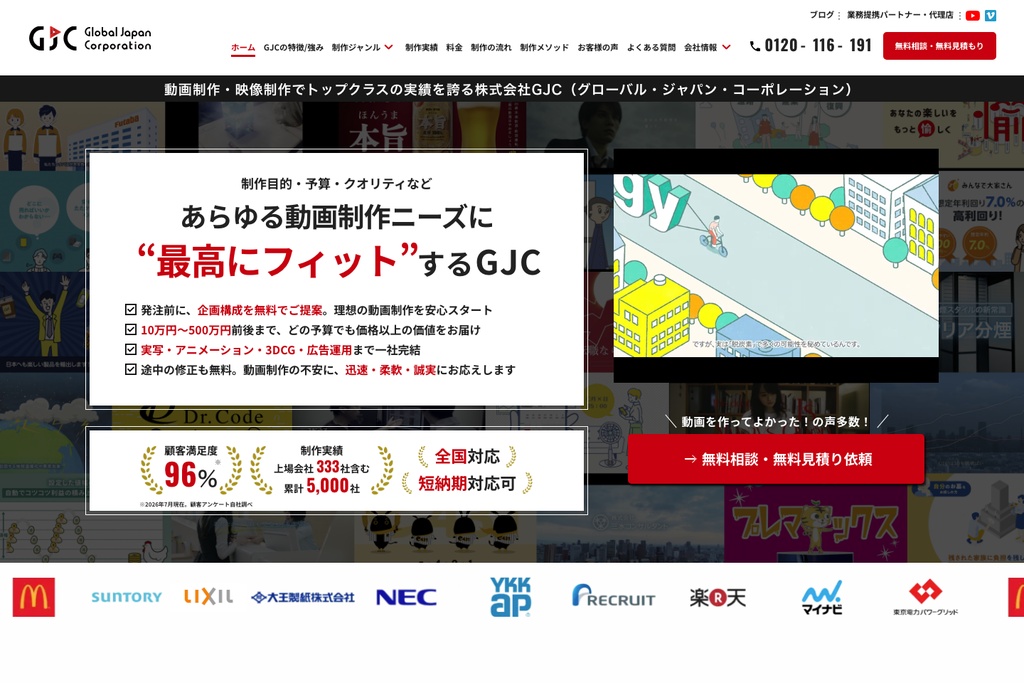Image resolution: width=1024 pixels, height=683 pixels.
Task: Open the 制作実績 menu item
Action: tap(421, 47)
